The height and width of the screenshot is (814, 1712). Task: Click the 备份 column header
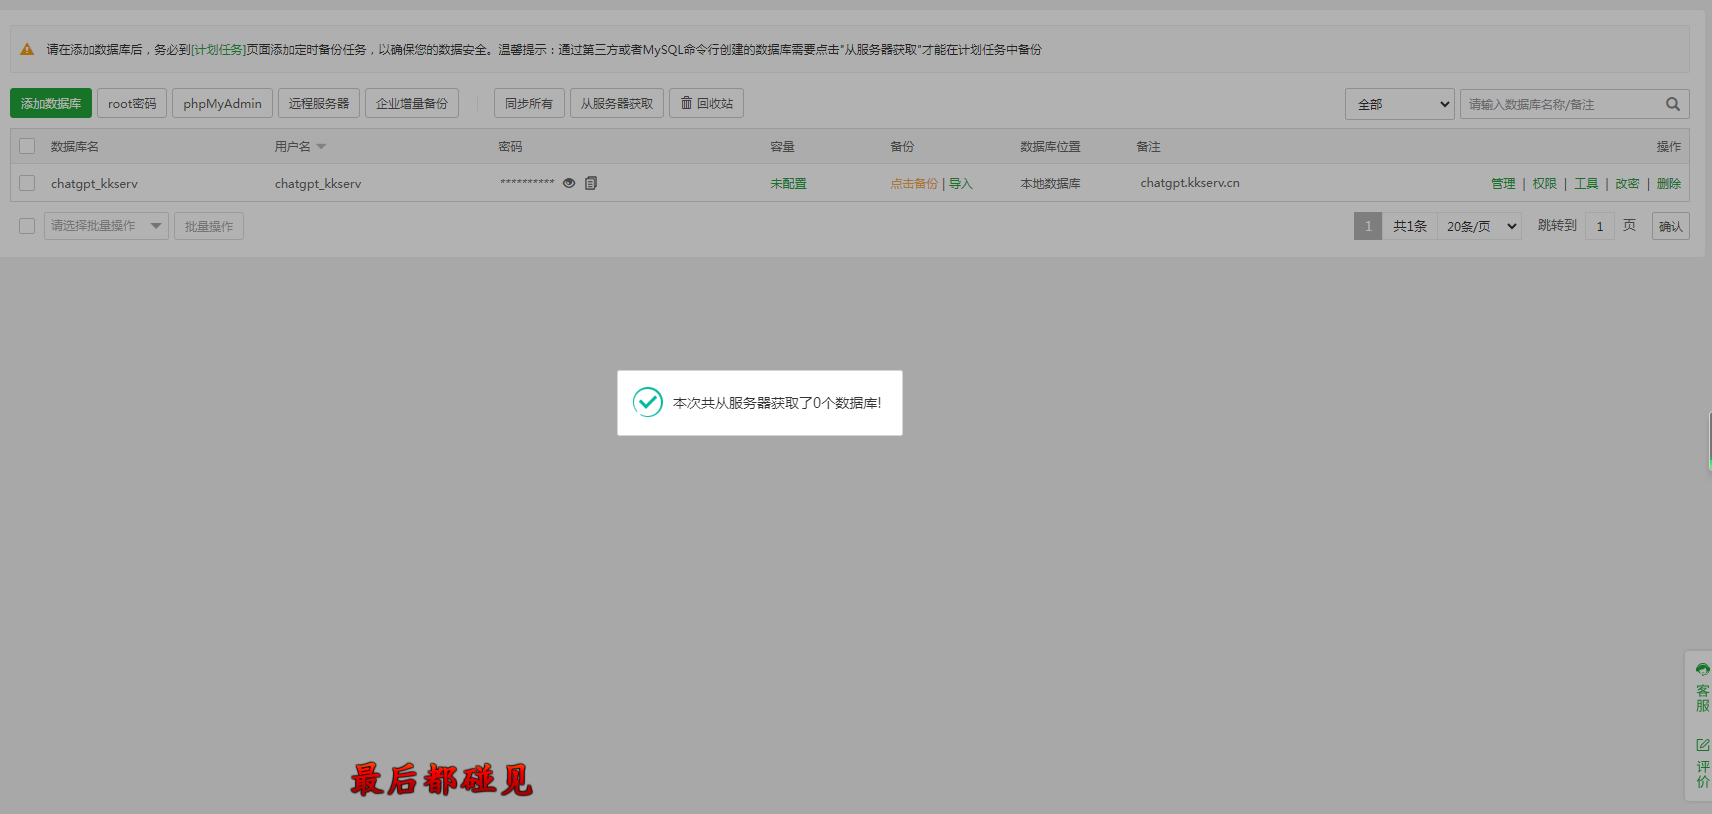[x=902, y=147]
